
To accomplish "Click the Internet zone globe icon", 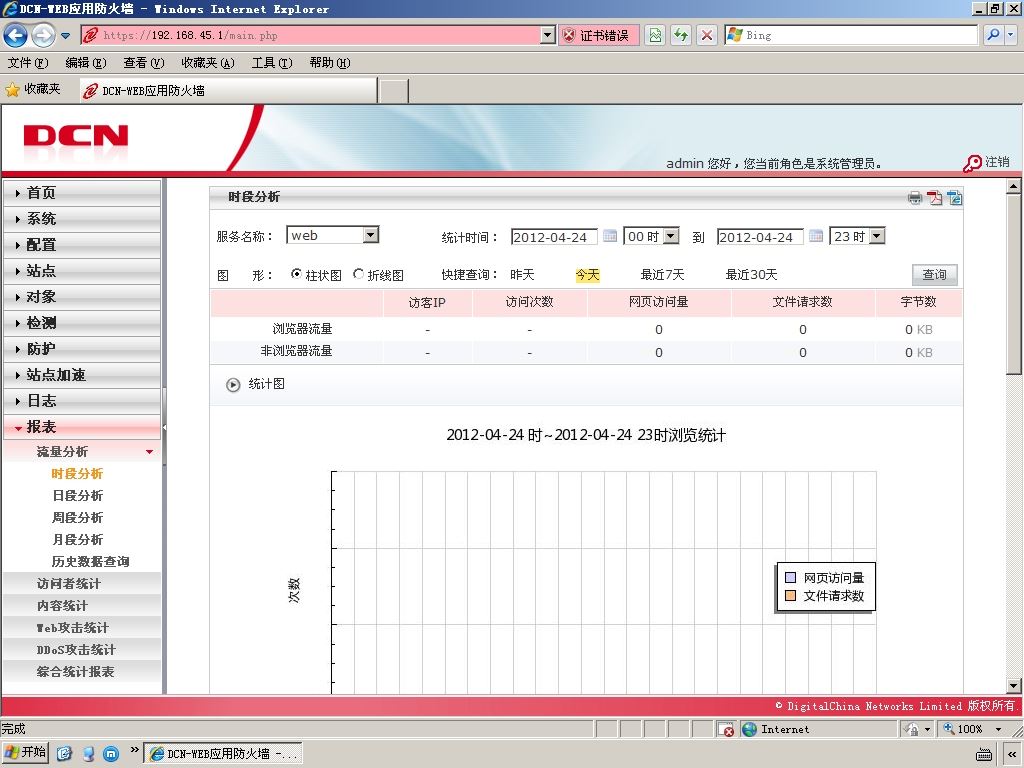I will coord(750,729).
